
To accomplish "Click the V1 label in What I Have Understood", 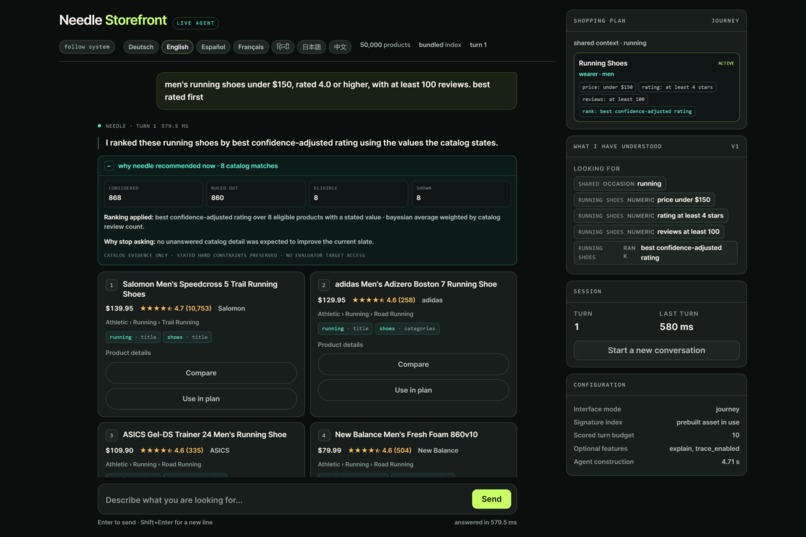I will pos(735,147).
